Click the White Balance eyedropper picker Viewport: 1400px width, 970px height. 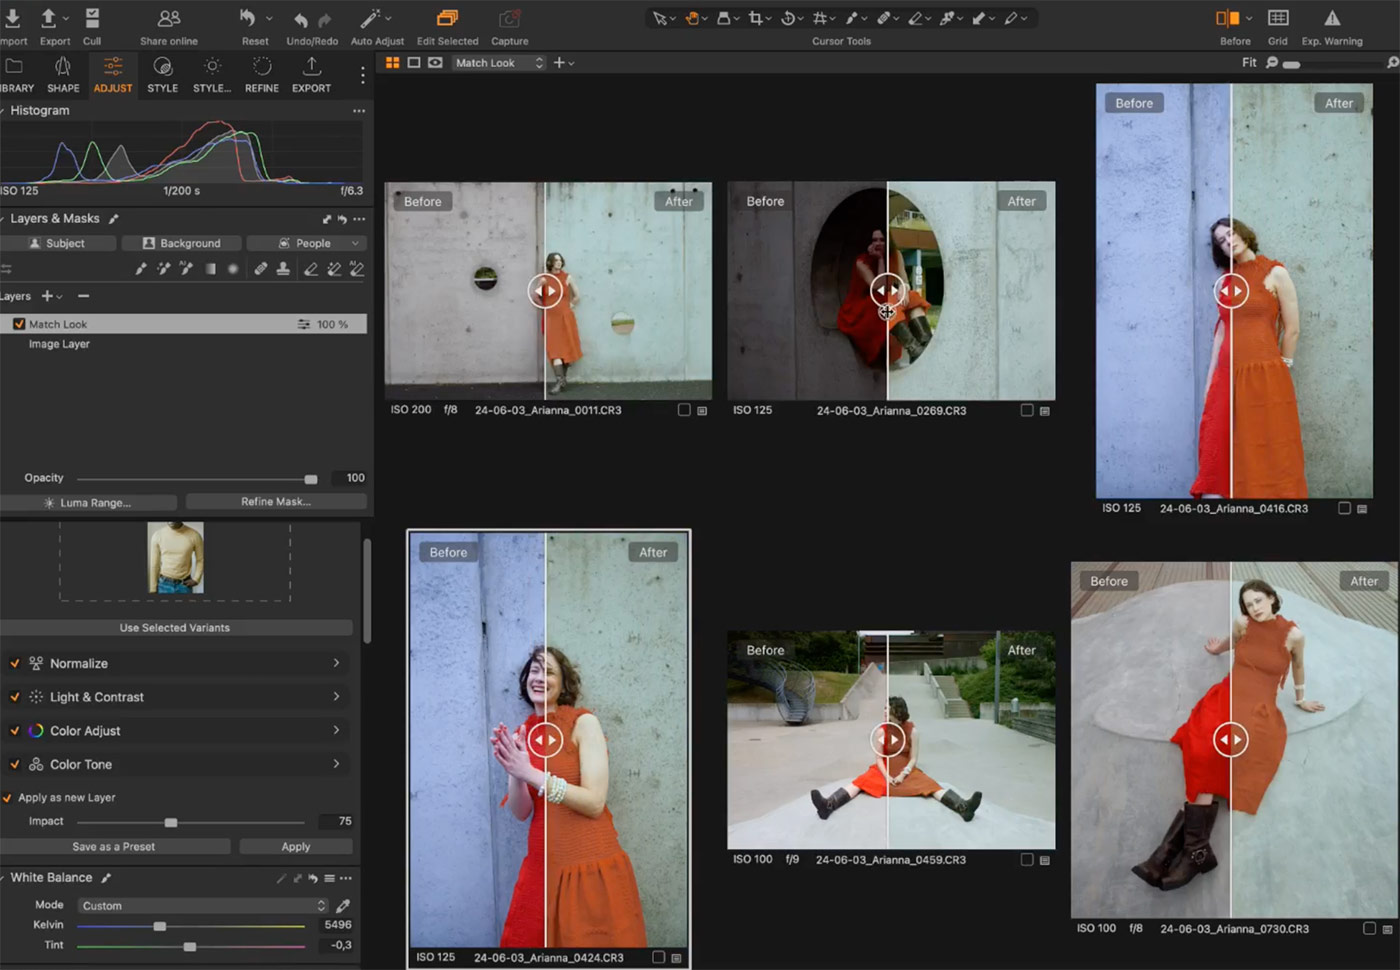tap(343, 905)
